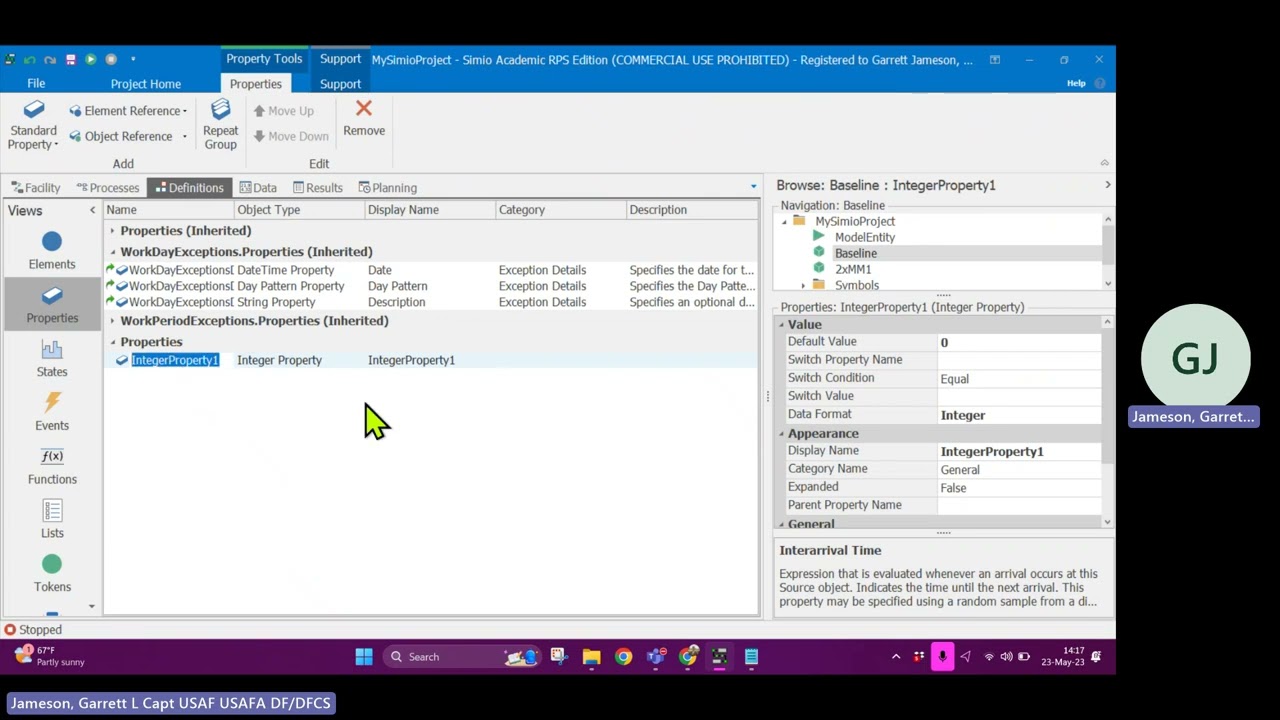Stop the simulation with the gray stop icon
This screenshot has width=1280, height=720.
[111, 60]
